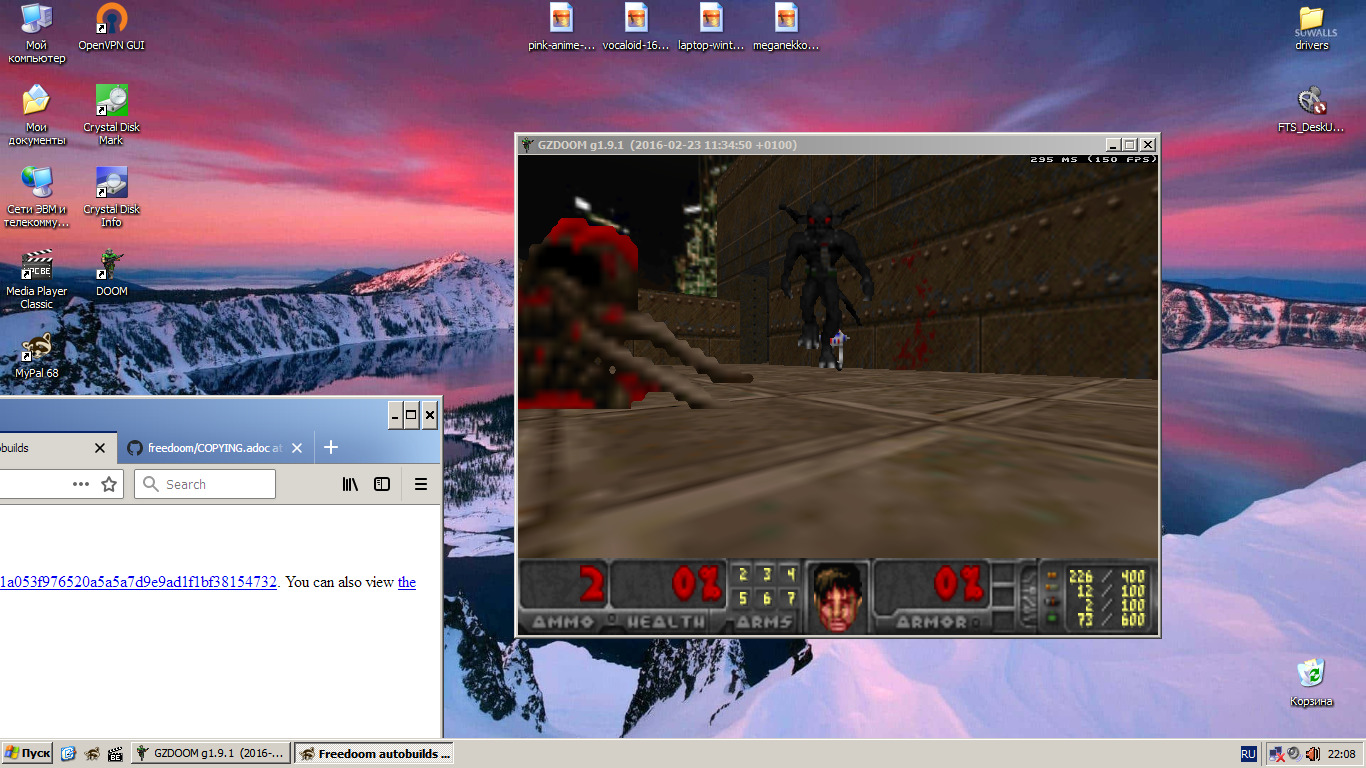Select the vocaloid-16 file on desktop
Viewport: 1366px width, 768px height.
636,27
